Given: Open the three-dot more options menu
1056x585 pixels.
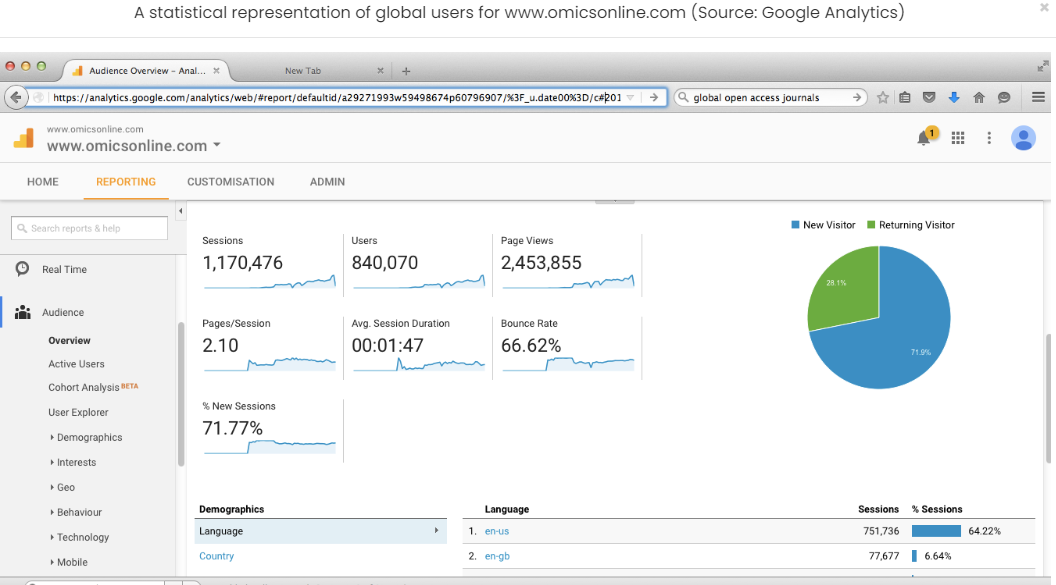Looking at the screenshot, I should point(989,138).
